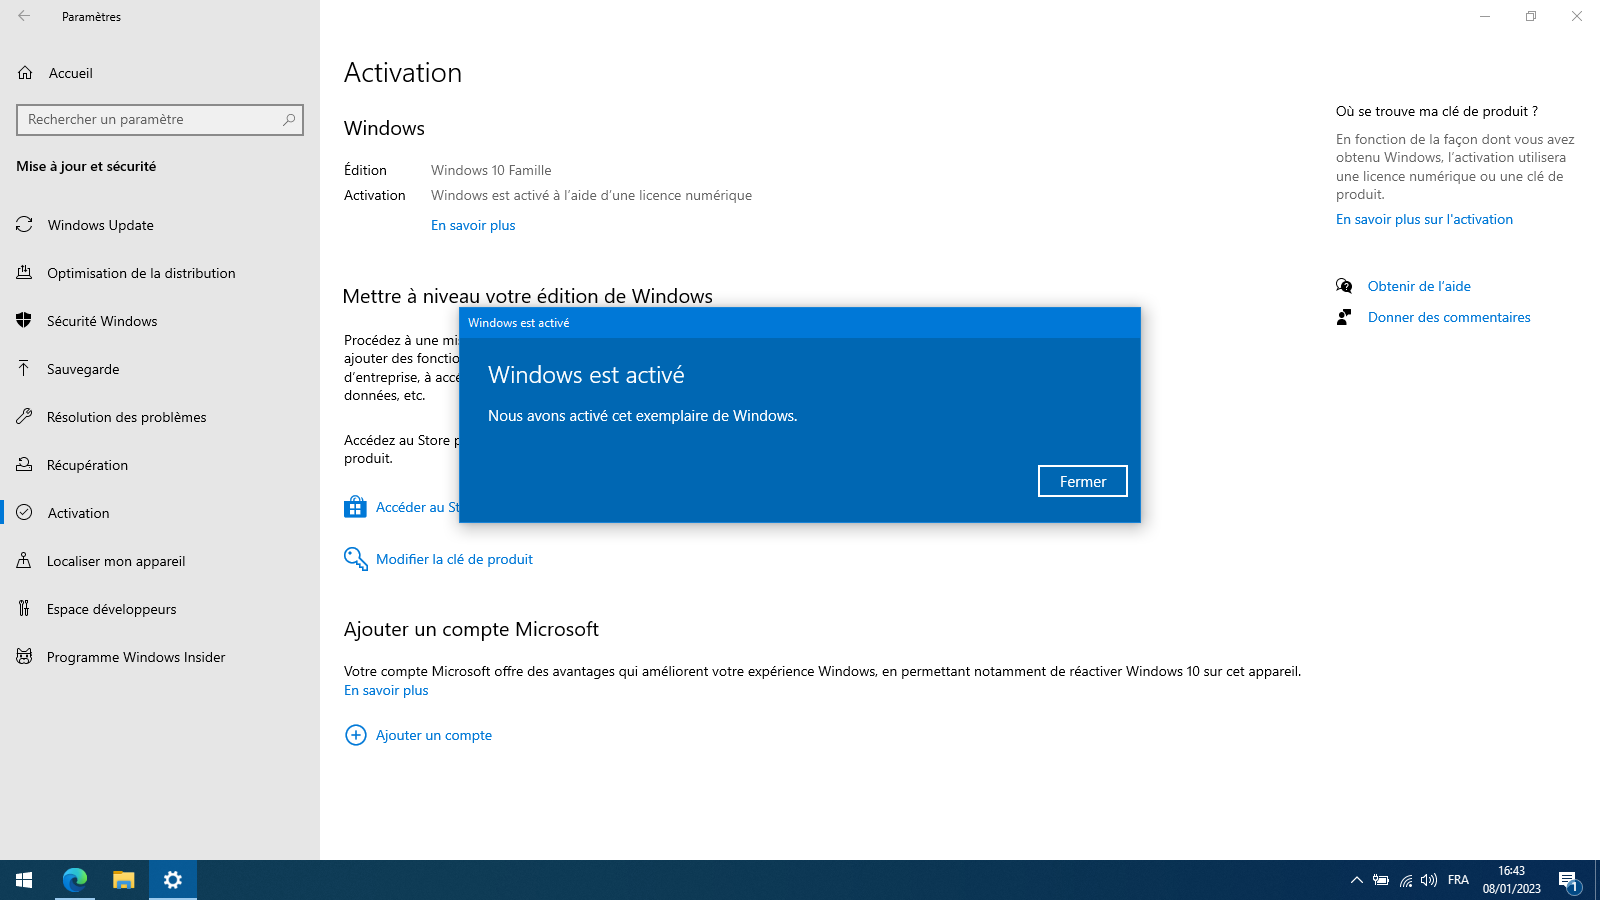
Task: Restore down the Paramètres window
Action: [x=1531, y=16]
